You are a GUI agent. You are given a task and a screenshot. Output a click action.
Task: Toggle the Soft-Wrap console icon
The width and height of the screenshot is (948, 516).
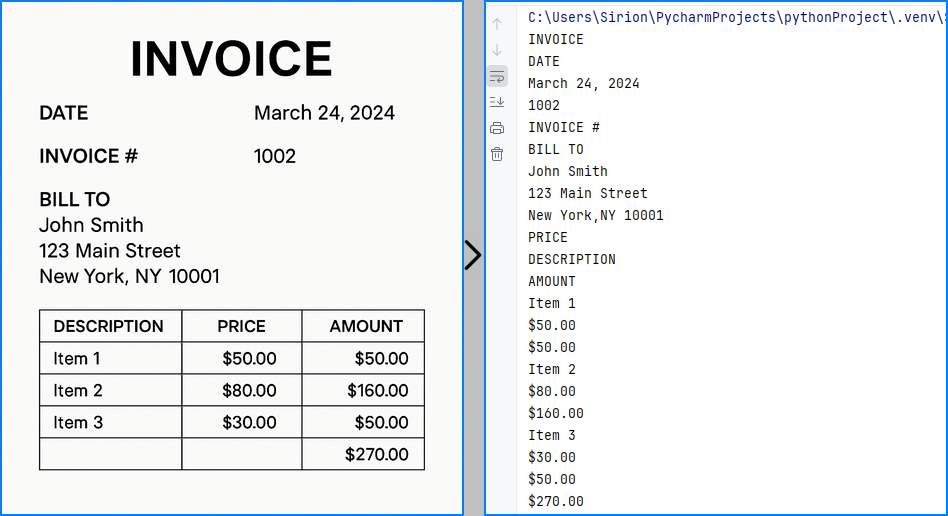coord(497,77)
